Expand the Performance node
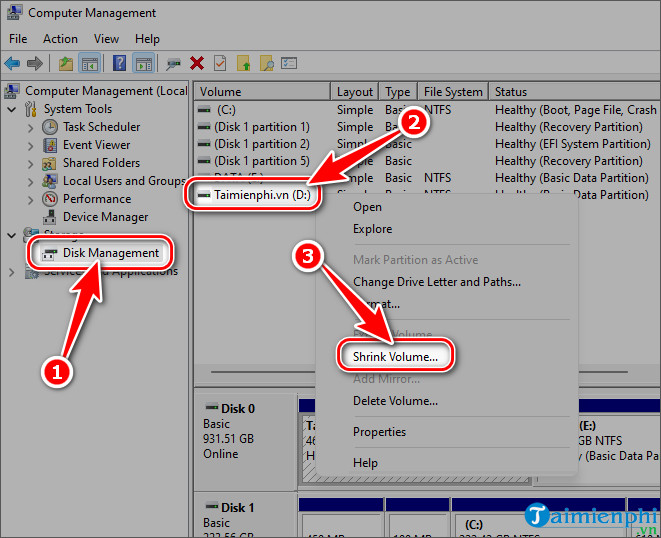661x538 pixels. [30, 200]
